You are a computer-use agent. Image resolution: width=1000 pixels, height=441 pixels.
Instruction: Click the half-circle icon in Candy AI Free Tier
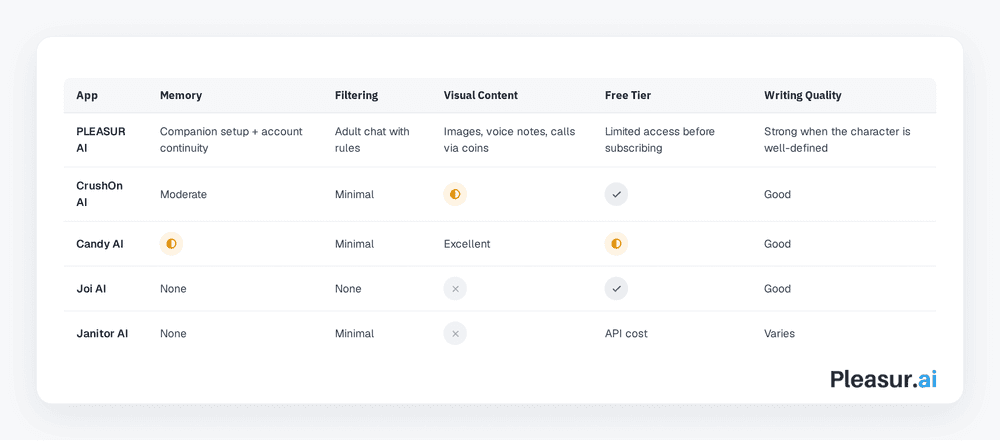616,244
